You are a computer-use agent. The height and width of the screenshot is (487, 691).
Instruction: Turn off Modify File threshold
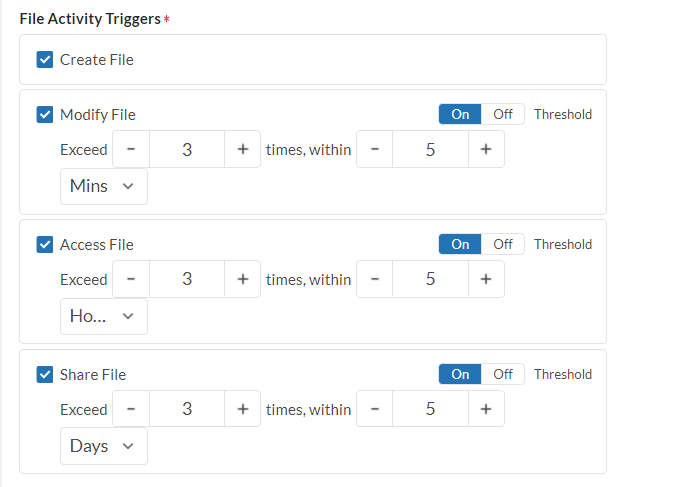point(503,114)
